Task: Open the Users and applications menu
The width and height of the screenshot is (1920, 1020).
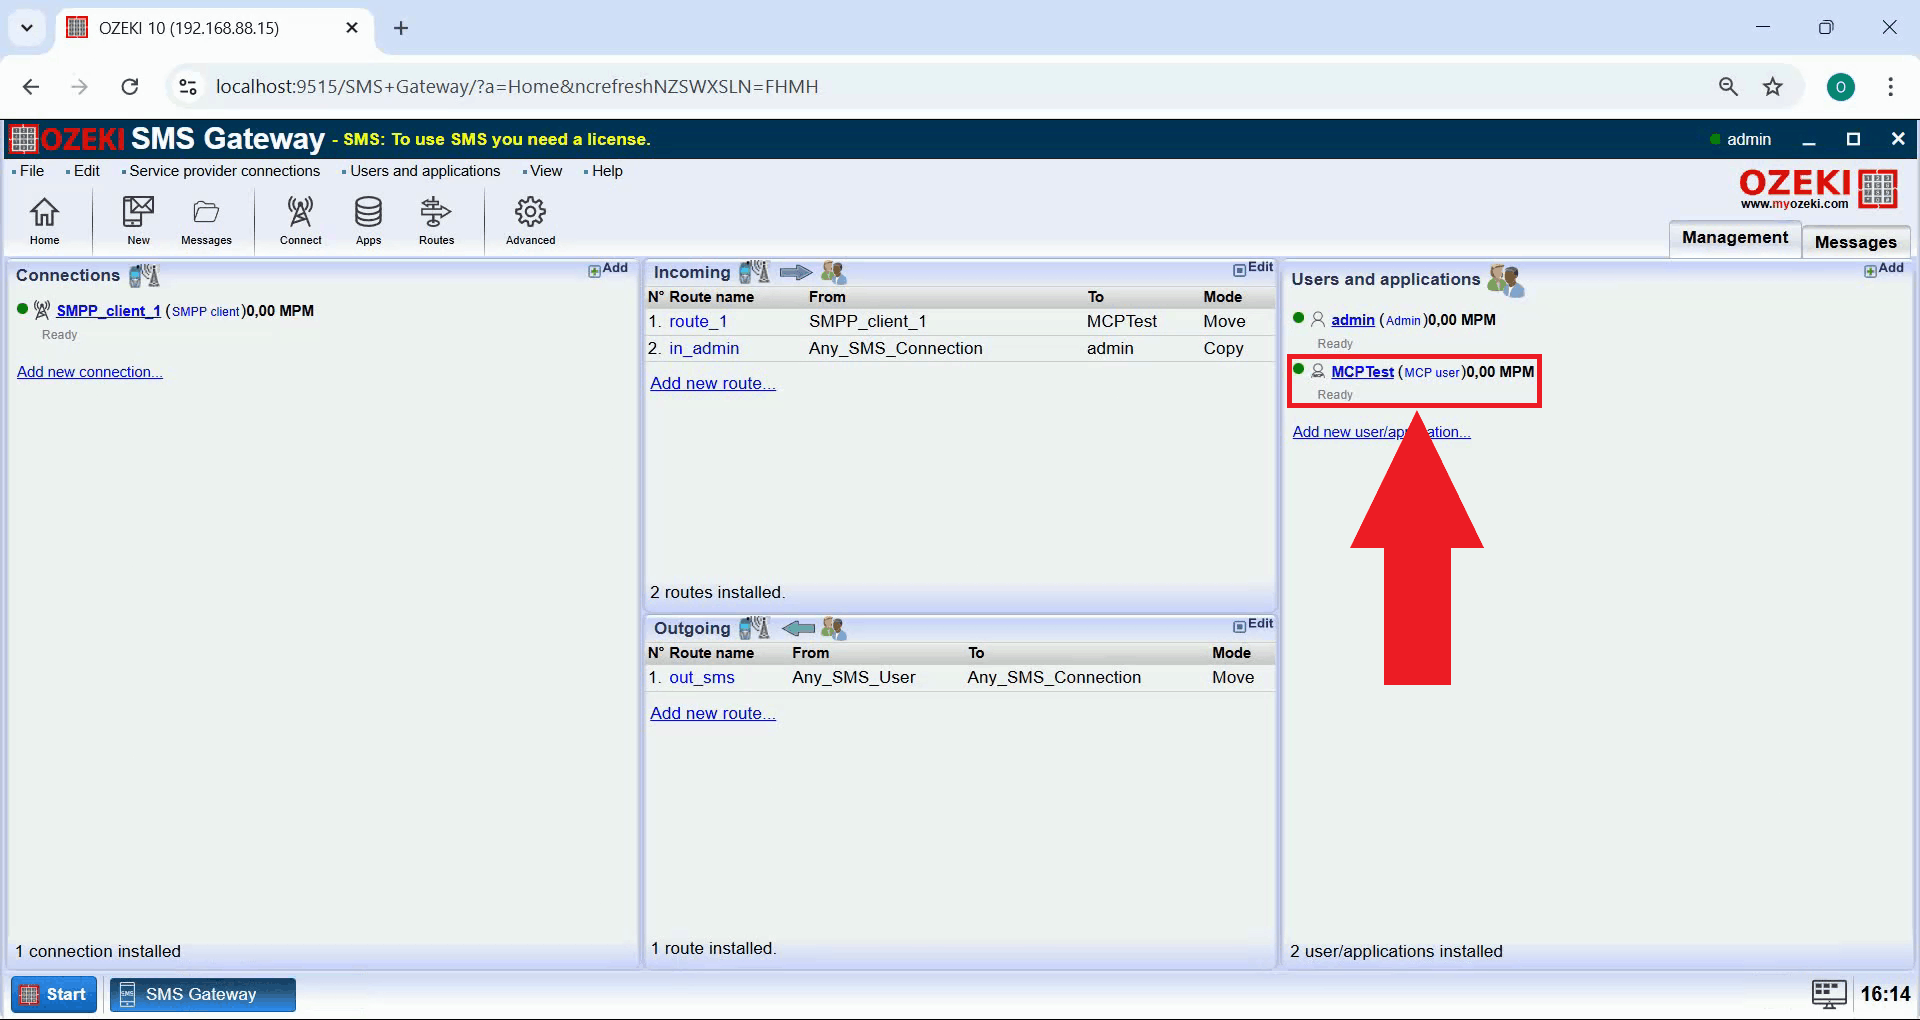Action: click(425, 171)
